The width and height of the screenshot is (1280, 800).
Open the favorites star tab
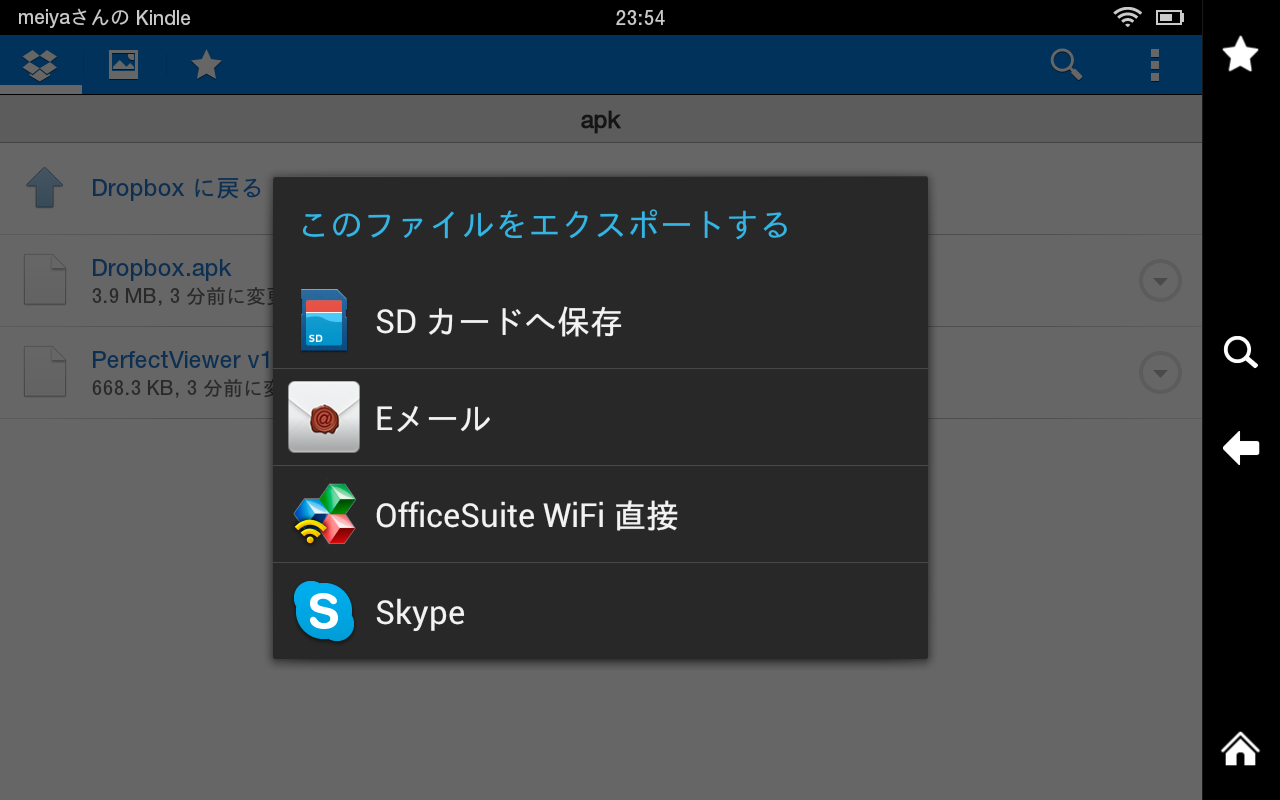pyautogui.click(x=206, y=65)
